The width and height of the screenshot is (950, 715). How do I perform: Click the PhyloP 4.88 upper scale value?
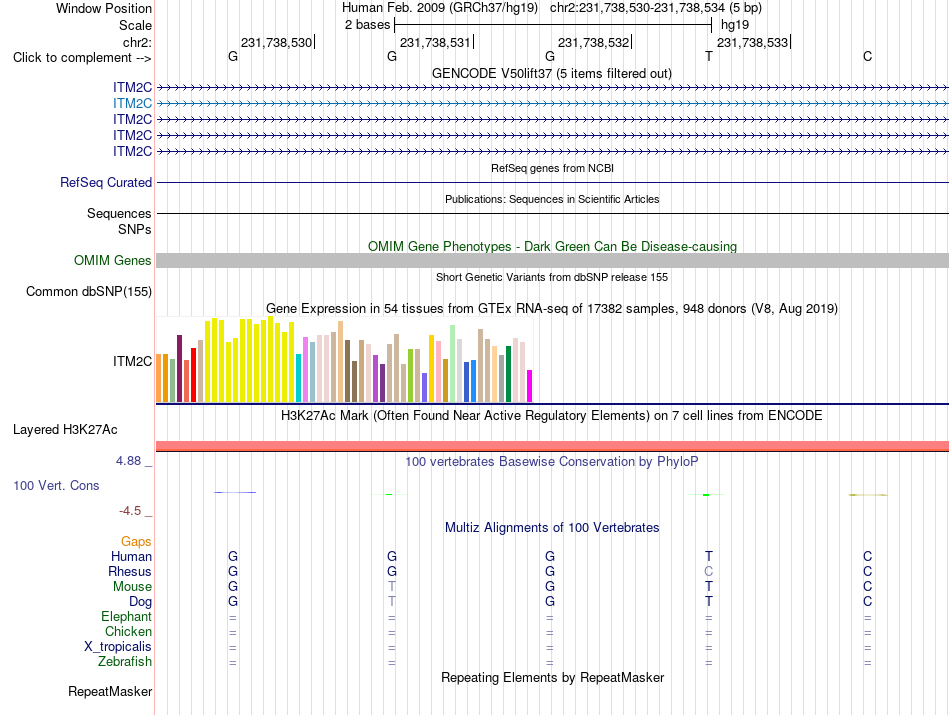(x=128, y=461)
